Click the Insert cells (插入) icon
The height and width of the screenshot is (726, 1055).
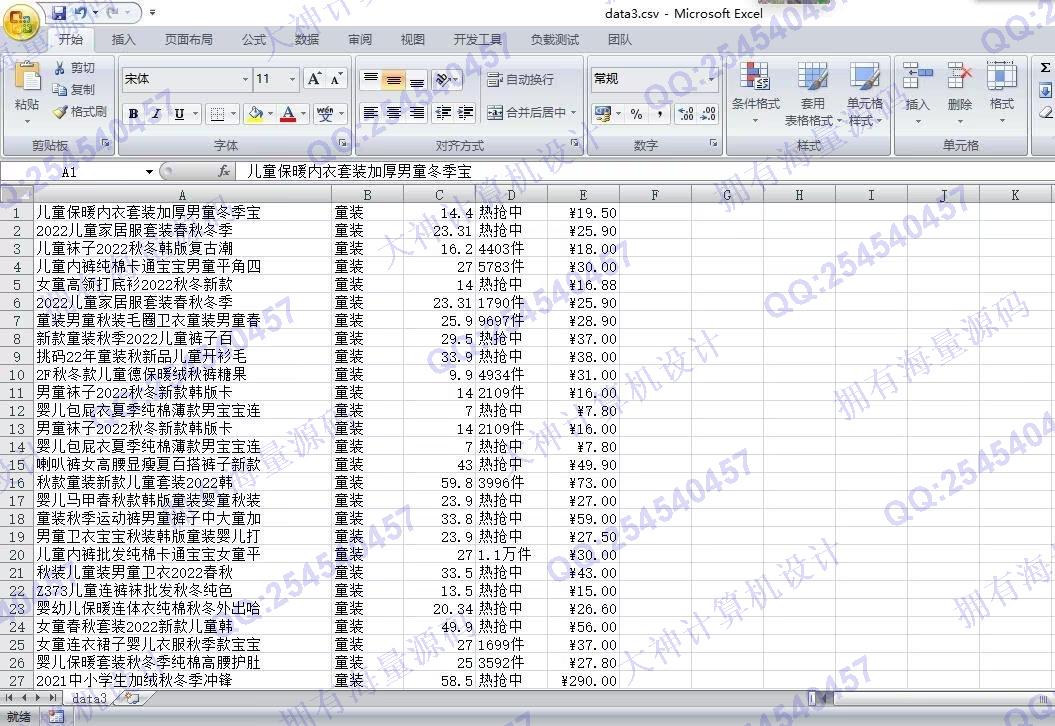click(x=917, y=76)
